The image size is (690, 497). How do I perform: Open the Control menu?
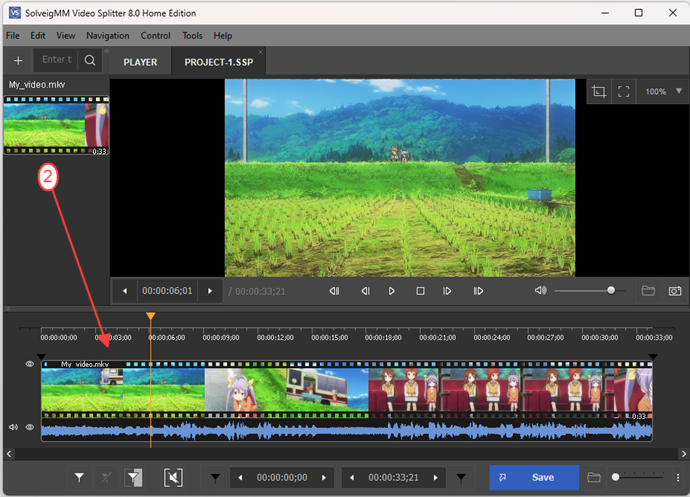point(155,36)
